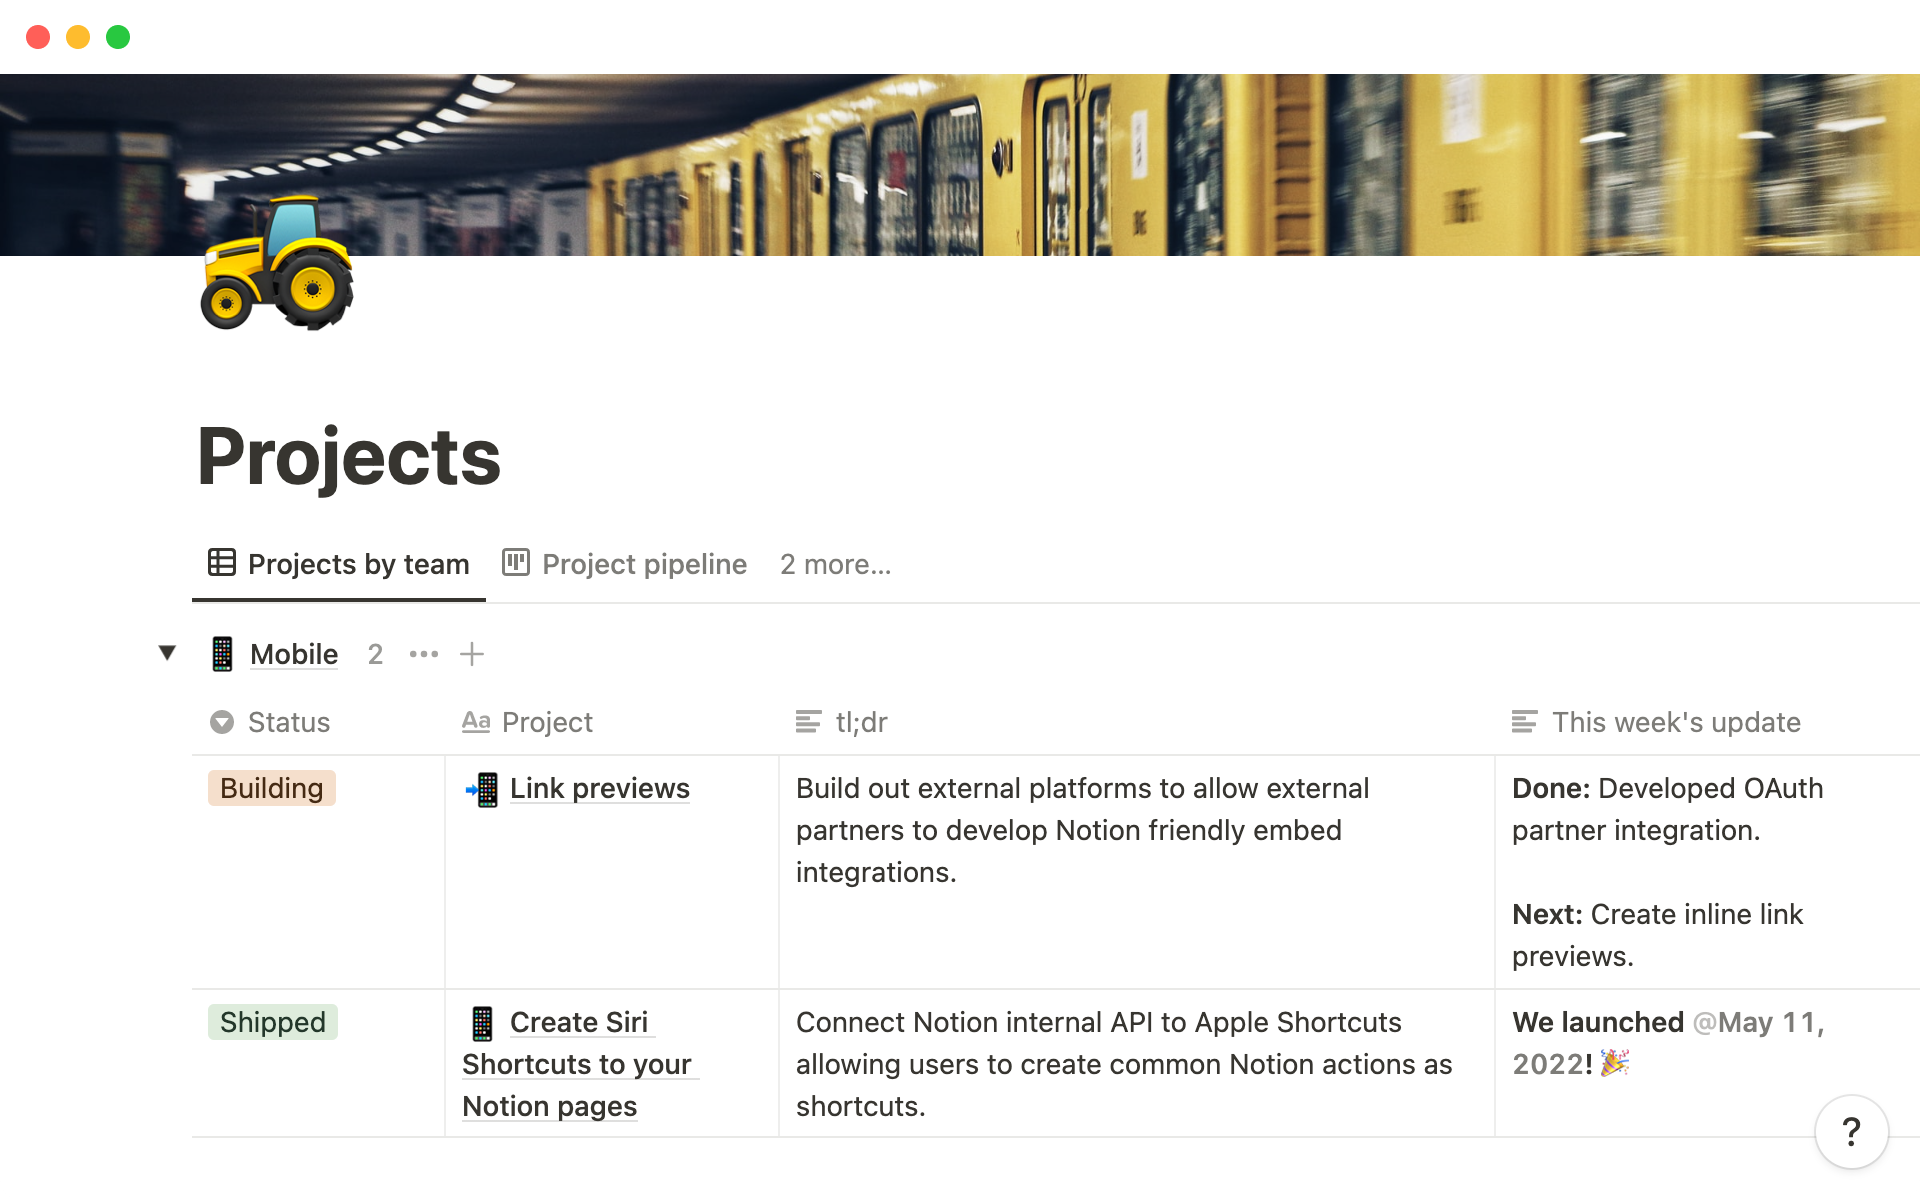This screenshot has width=1920, height=1200.
Task: Click the Link previews page emoji icon
Action: [x=482, y=789]
